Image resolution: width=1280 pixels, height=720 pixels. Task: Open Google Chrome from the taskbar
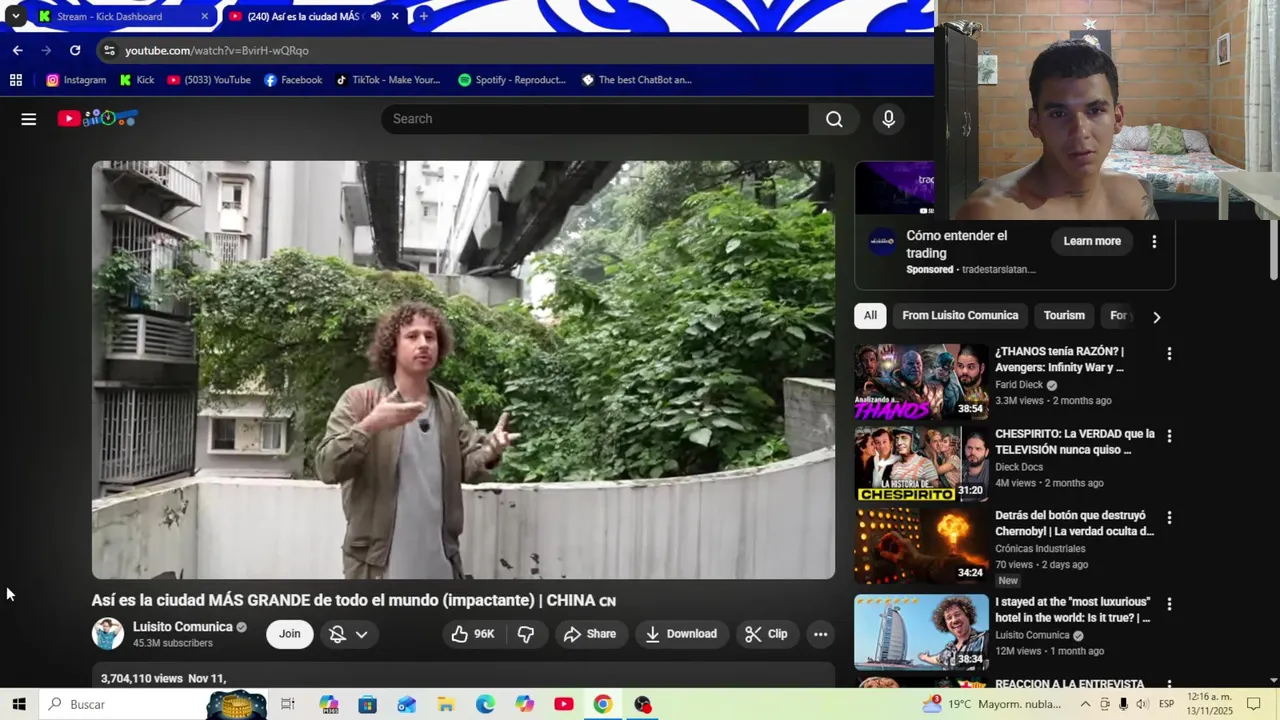pyautogui.click(x=602, y=704)
